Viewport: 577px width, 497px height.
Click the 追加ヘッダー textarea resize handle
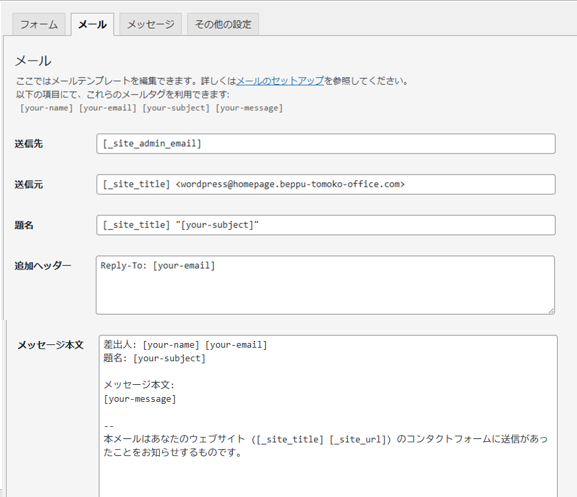551,311
